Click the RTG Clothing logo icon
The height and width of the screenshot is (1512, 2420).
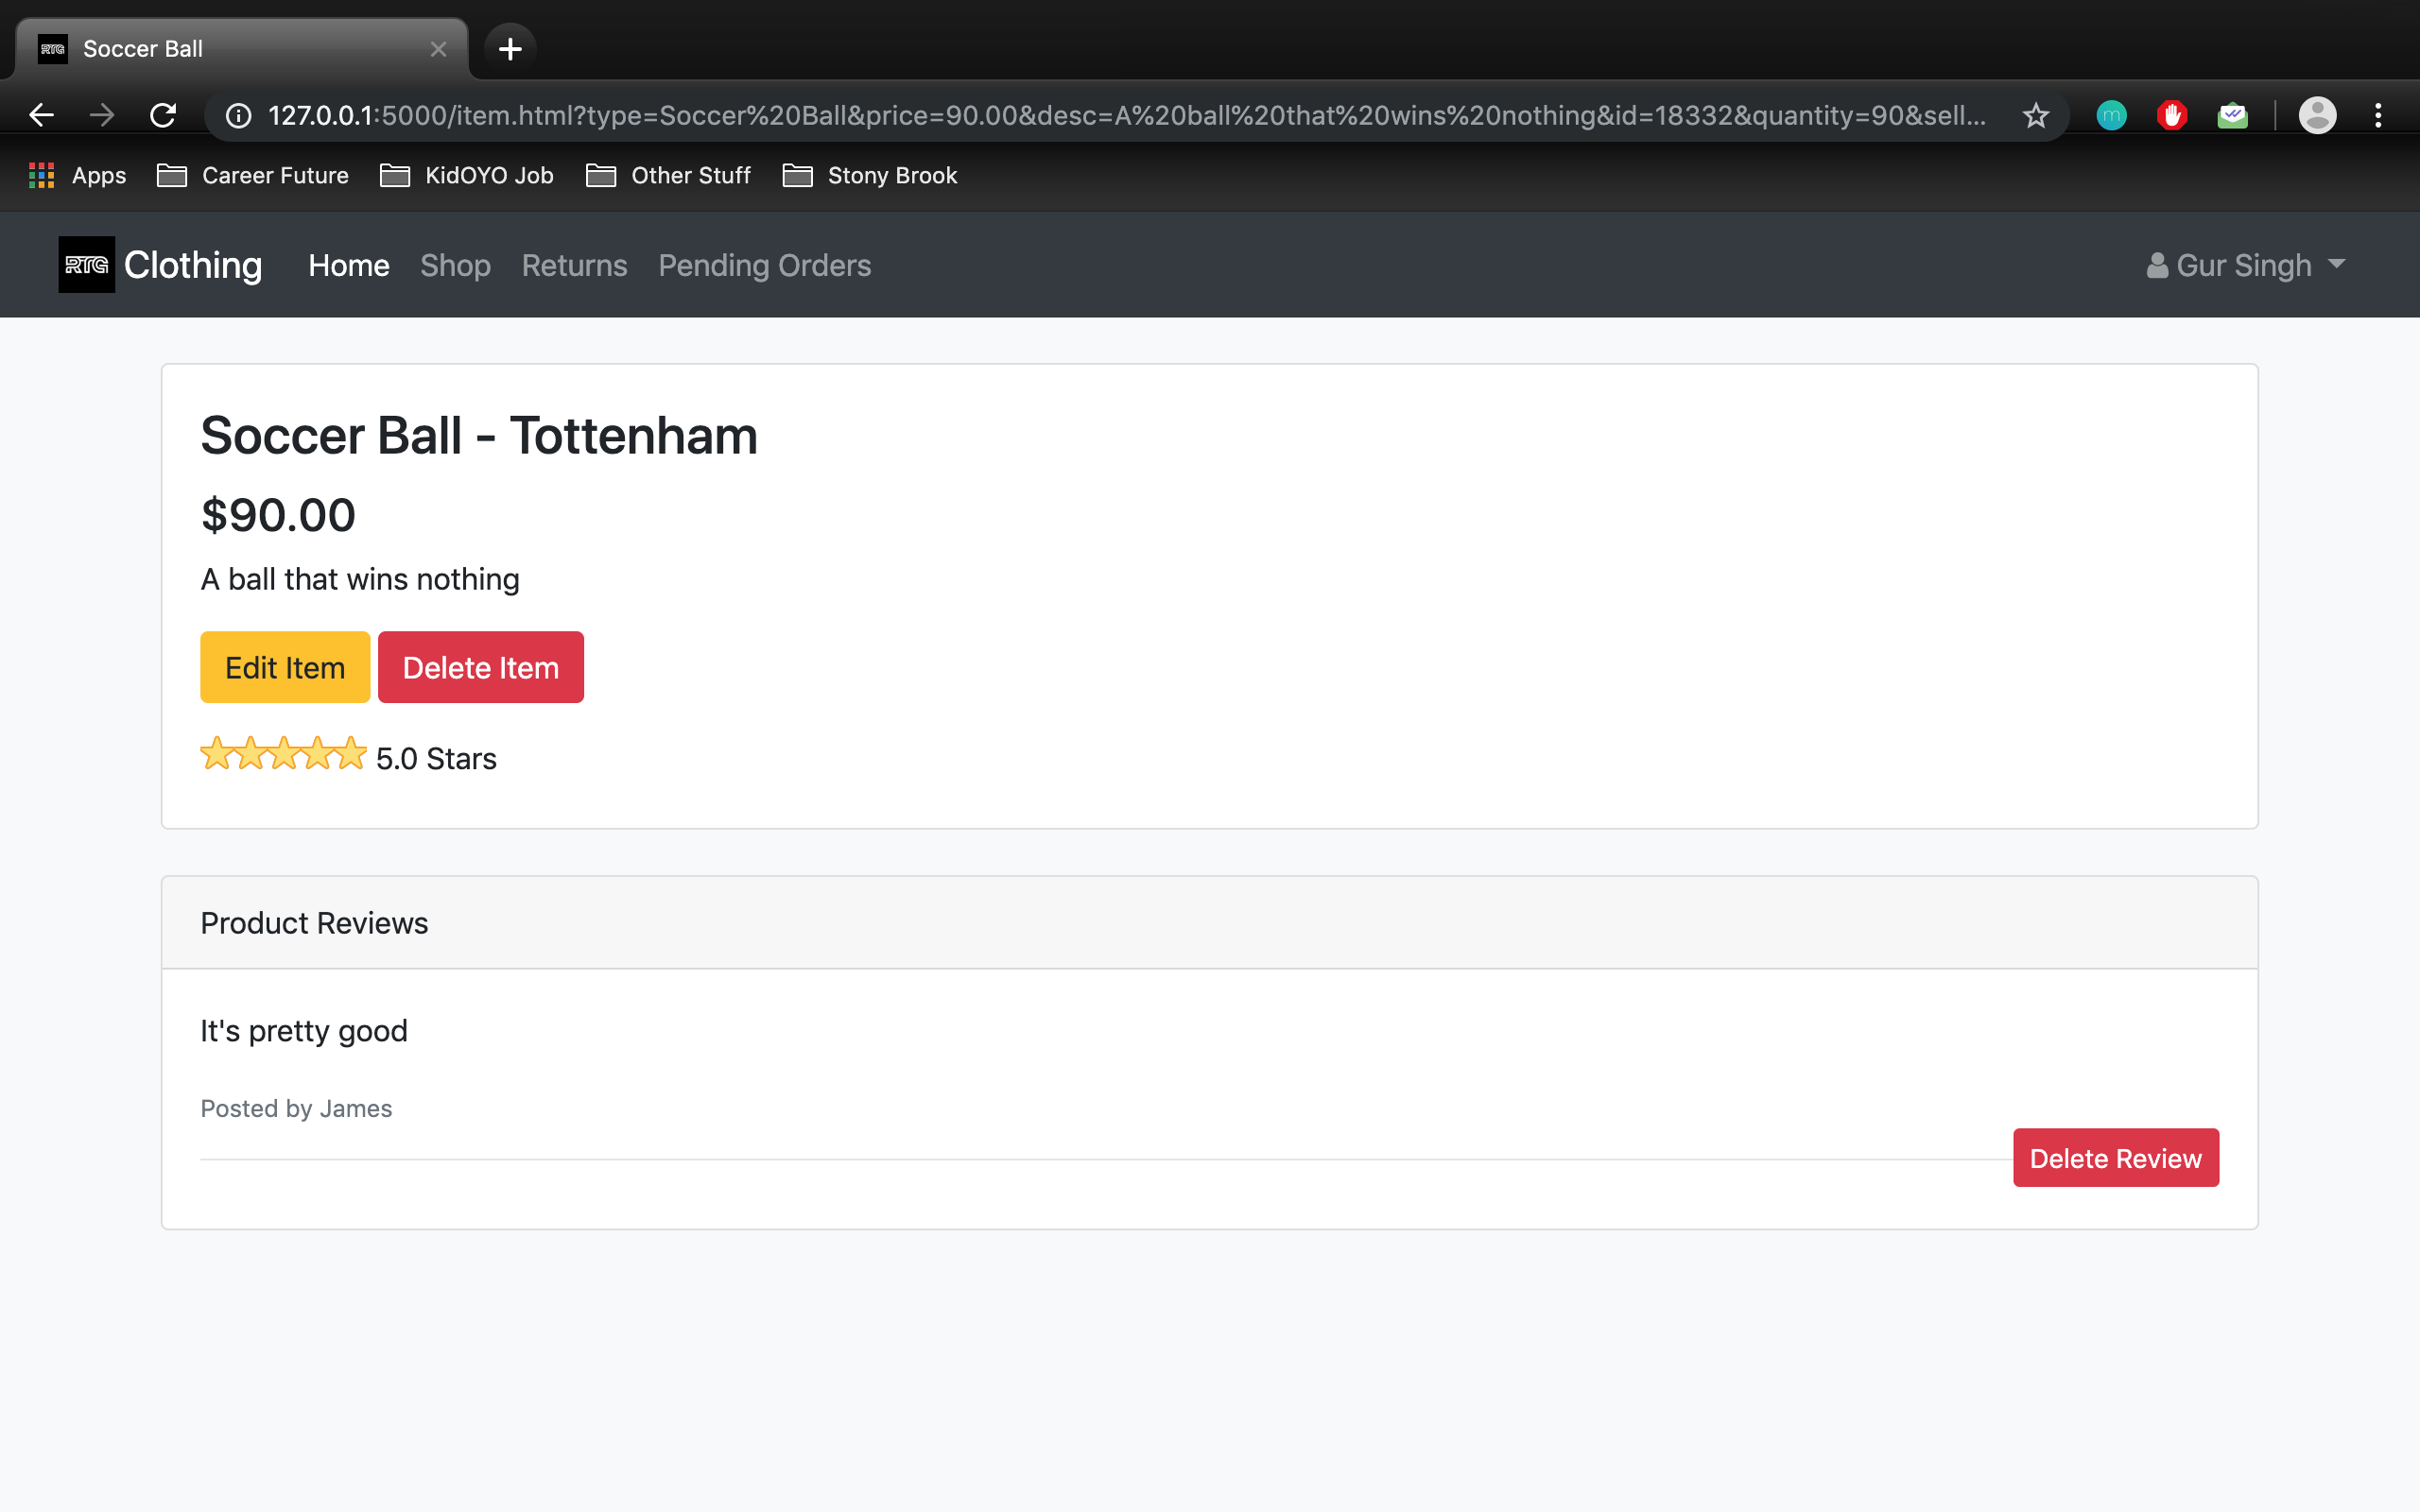click(x=86, y=265)
